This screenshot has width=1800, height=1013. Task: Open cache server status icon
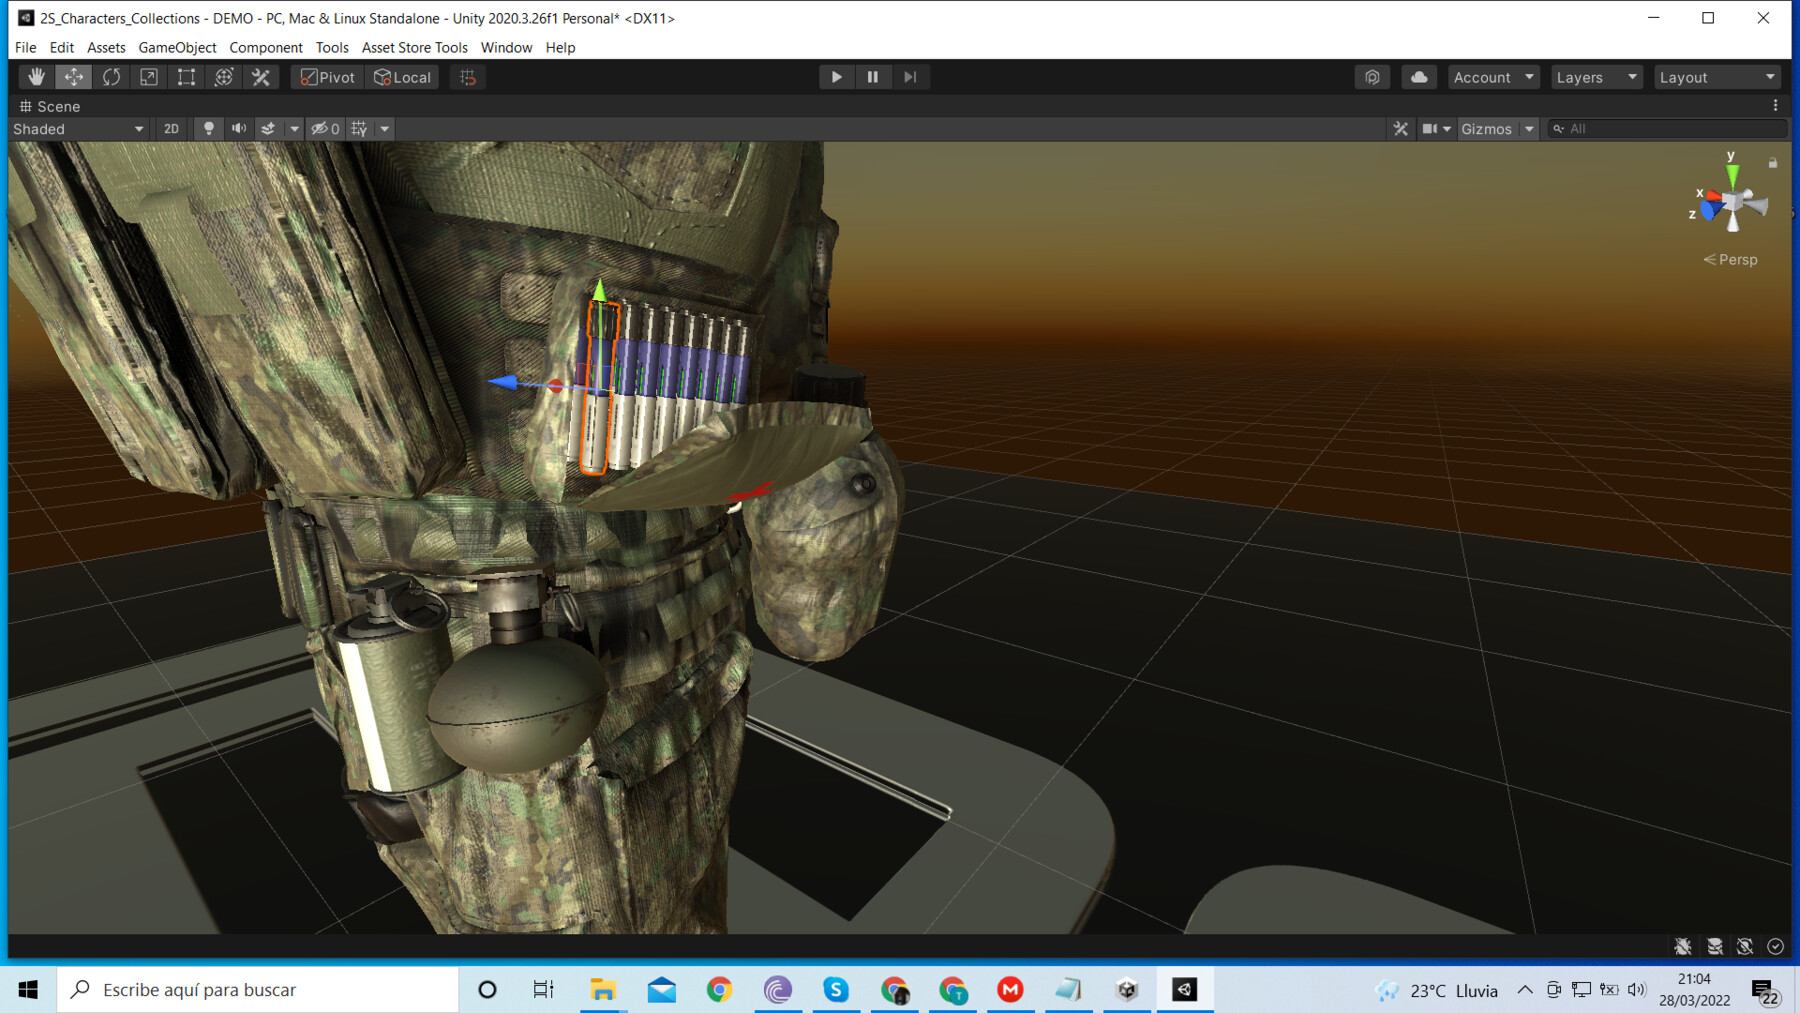(1715, 946)
